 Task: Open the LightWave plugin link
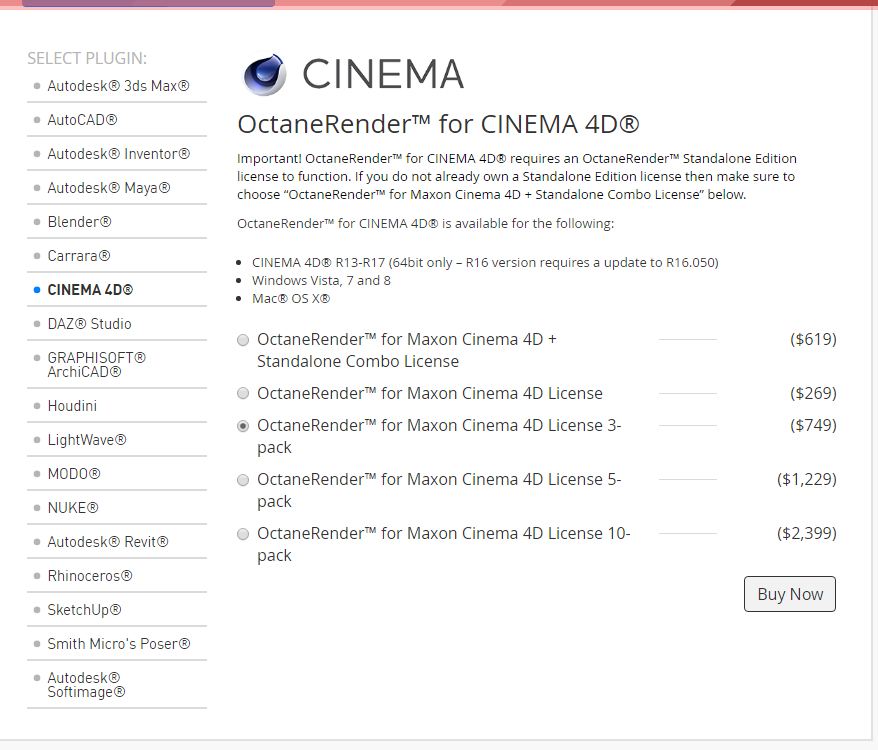(87, 440)
